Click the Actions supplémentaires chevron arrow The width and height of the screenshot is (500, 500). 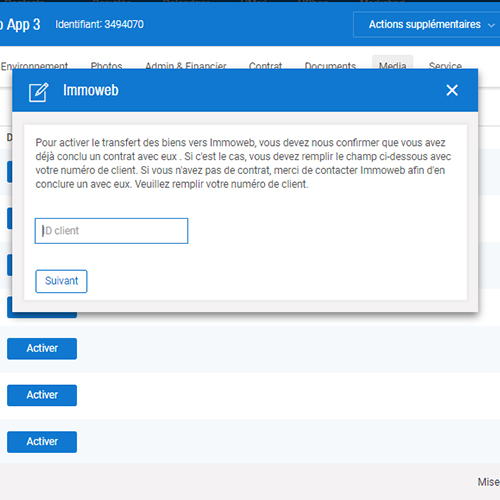[491, 25]
